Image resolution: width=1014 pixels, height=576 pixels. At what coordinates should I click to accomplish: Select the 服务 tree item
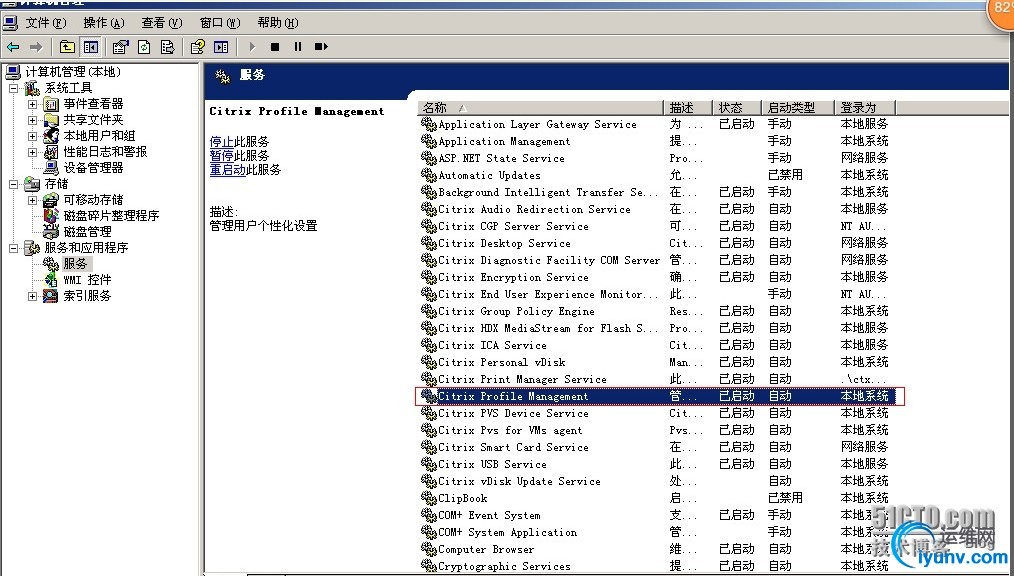click(75, 264)
